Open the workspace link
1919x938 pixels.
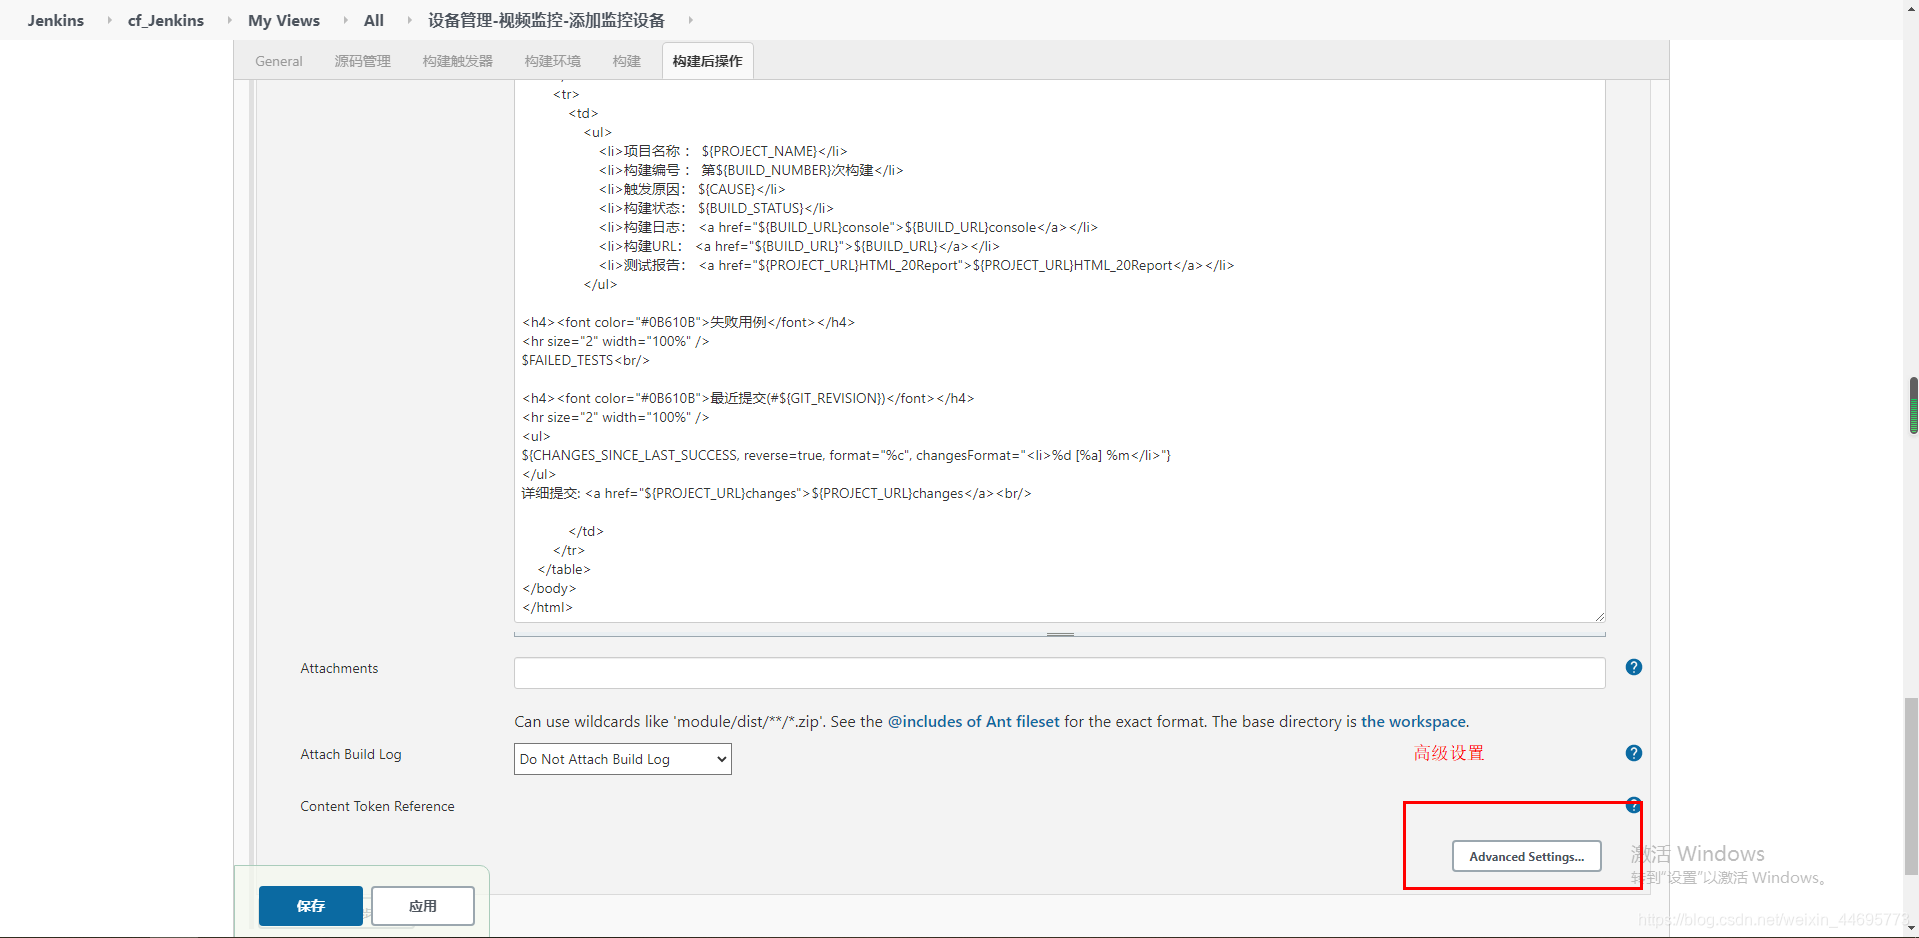[1413, 722]
